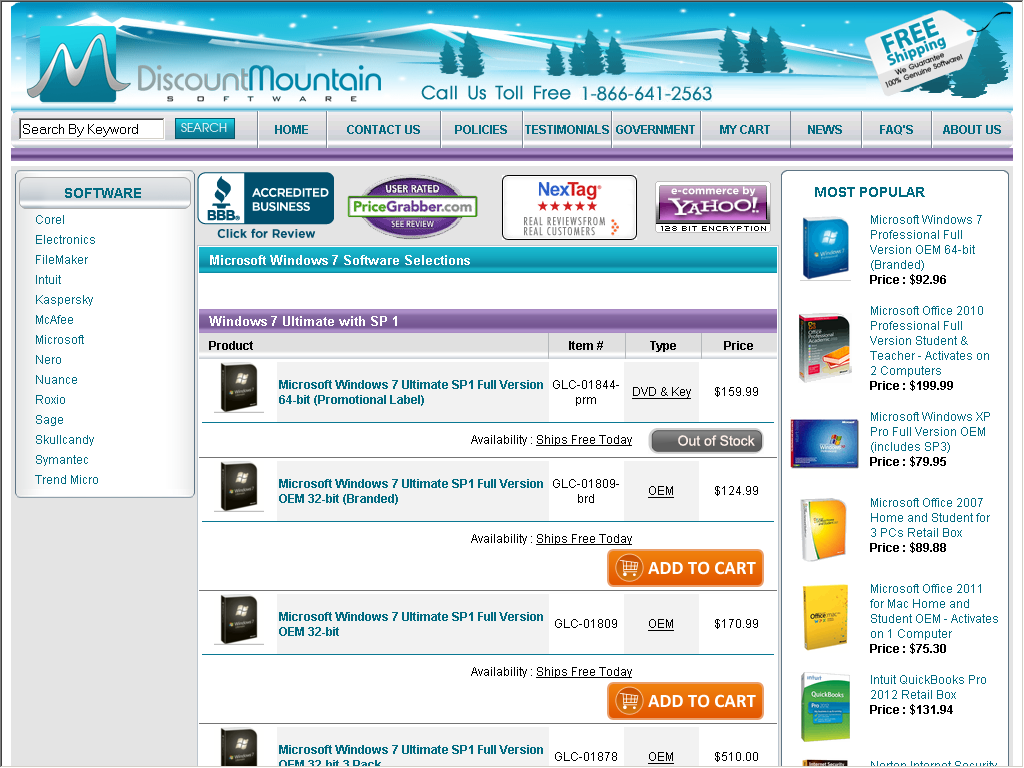Open the PriceGrabber user rated badge
The height and width of the screenshot is (768, 1024).
(413, 206)
